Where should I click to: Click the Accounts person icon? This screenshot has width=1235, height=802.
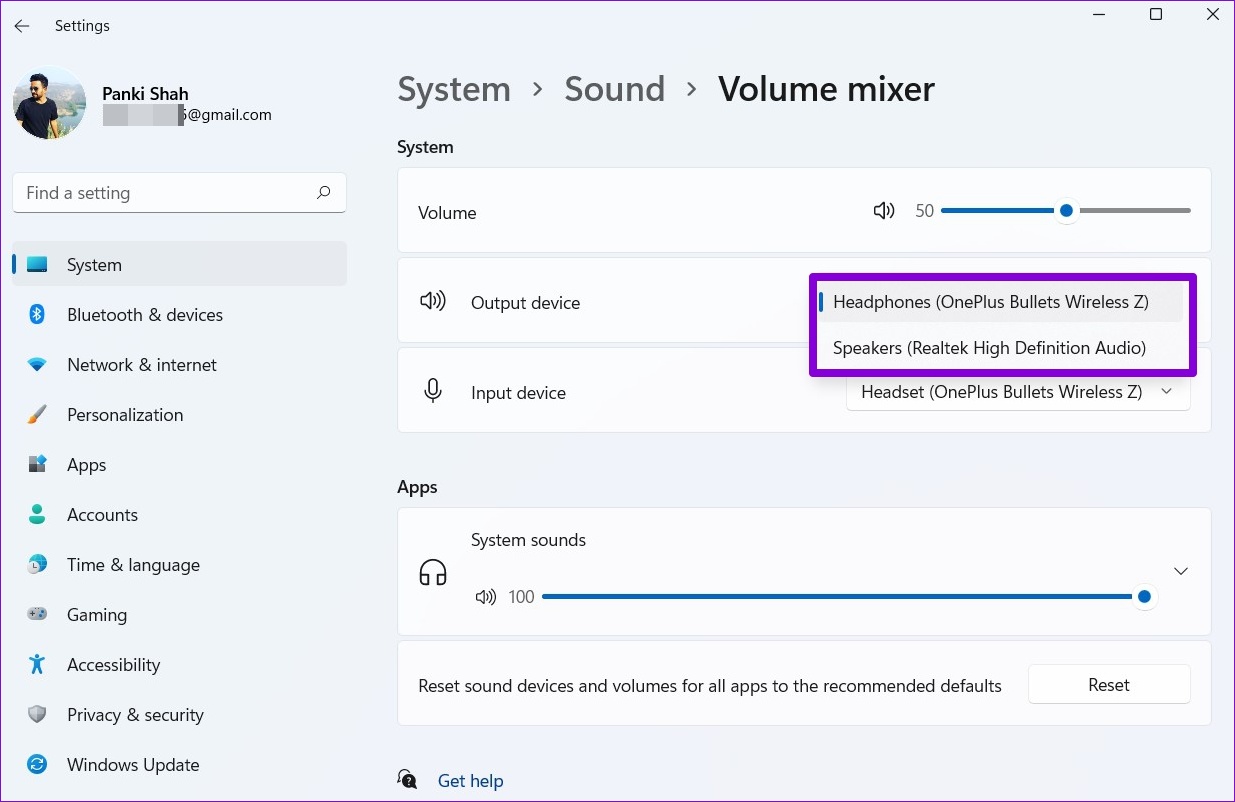(x=37, y=515)
